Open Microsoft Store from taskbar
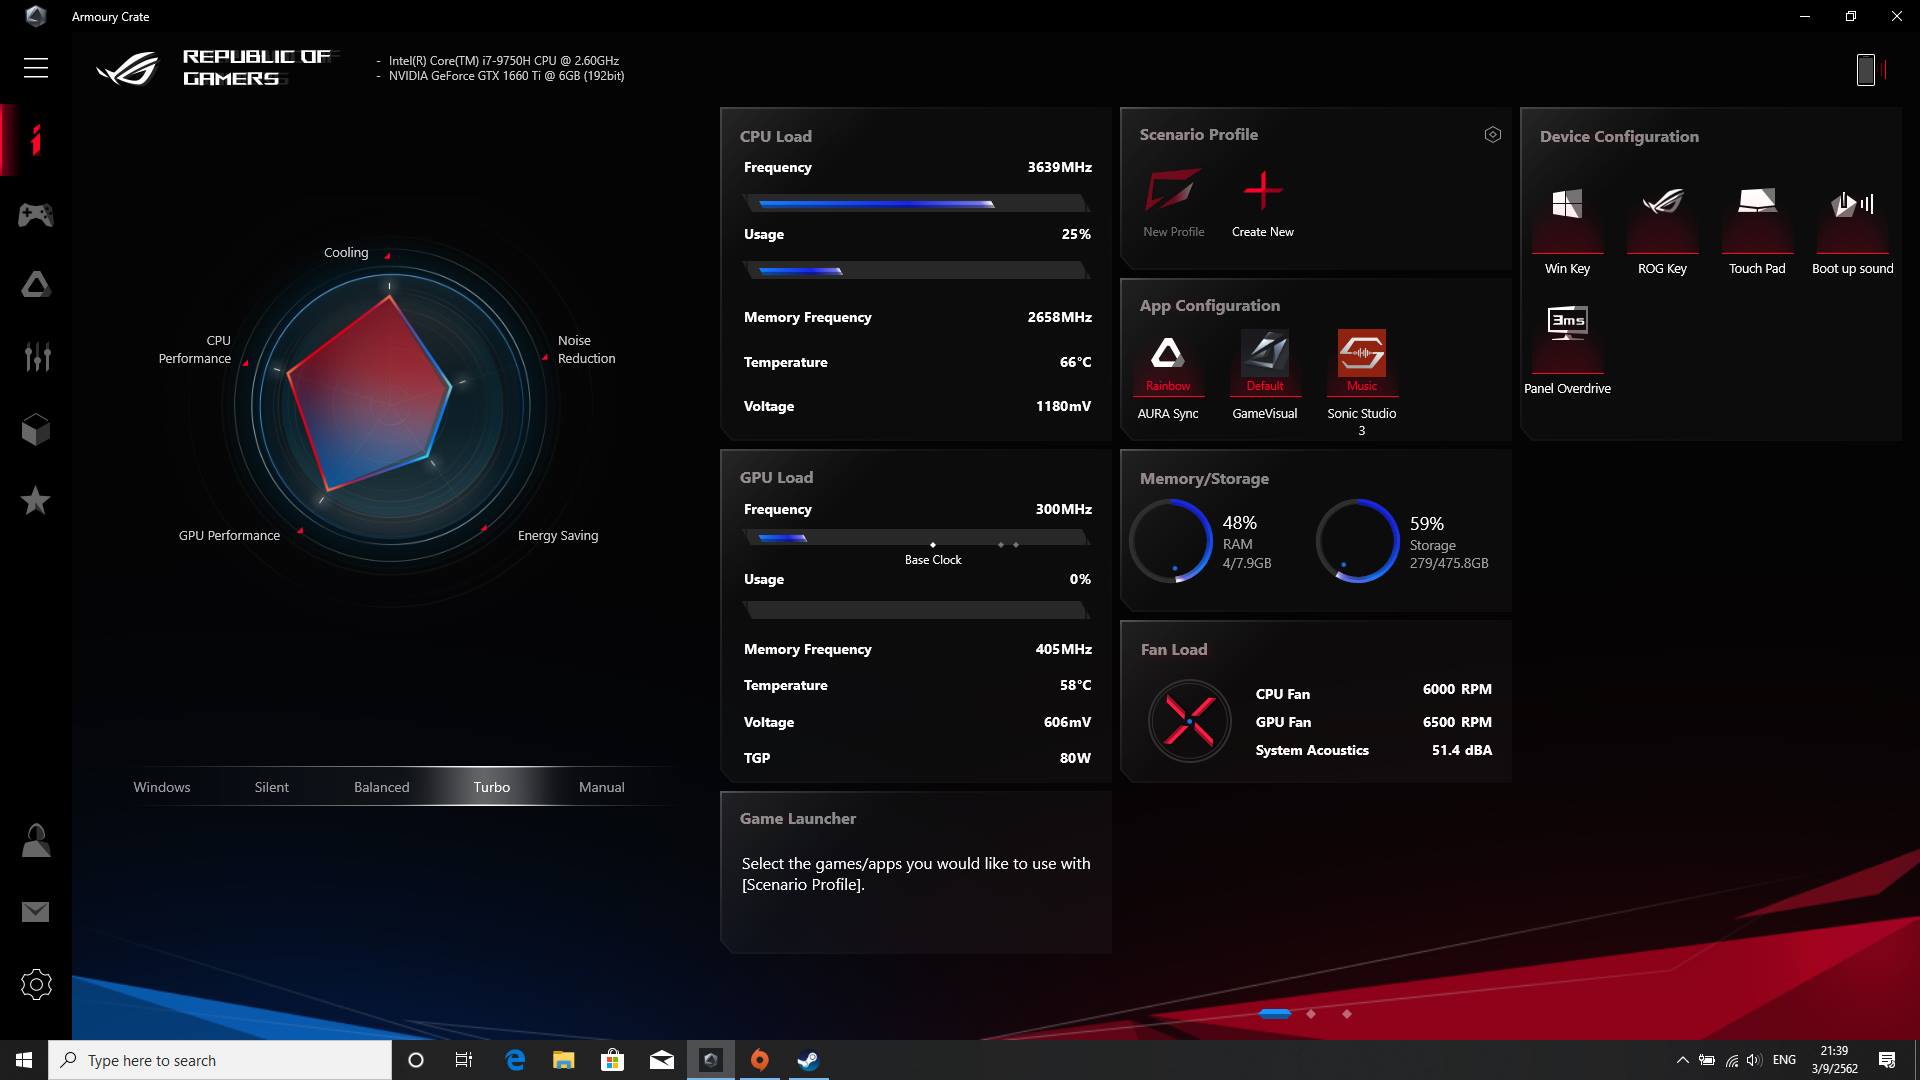 tap(612, 1060)
